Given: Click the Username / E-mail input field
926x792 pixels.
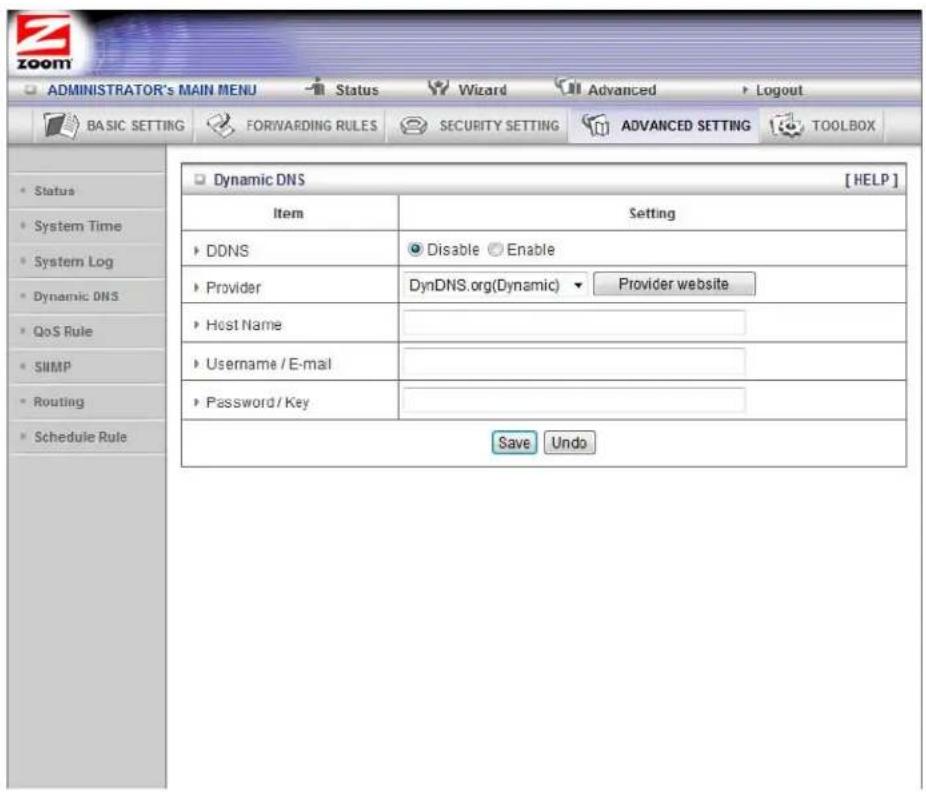Looking at the screenshot, I should 574,361.
